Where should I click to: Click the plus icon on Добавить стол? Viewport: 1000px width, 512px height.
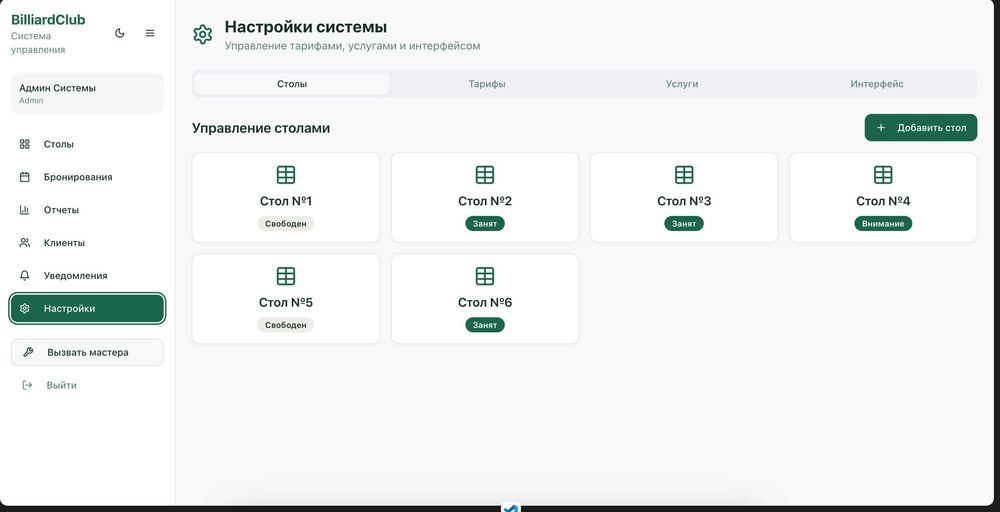[x=881, y=128]
